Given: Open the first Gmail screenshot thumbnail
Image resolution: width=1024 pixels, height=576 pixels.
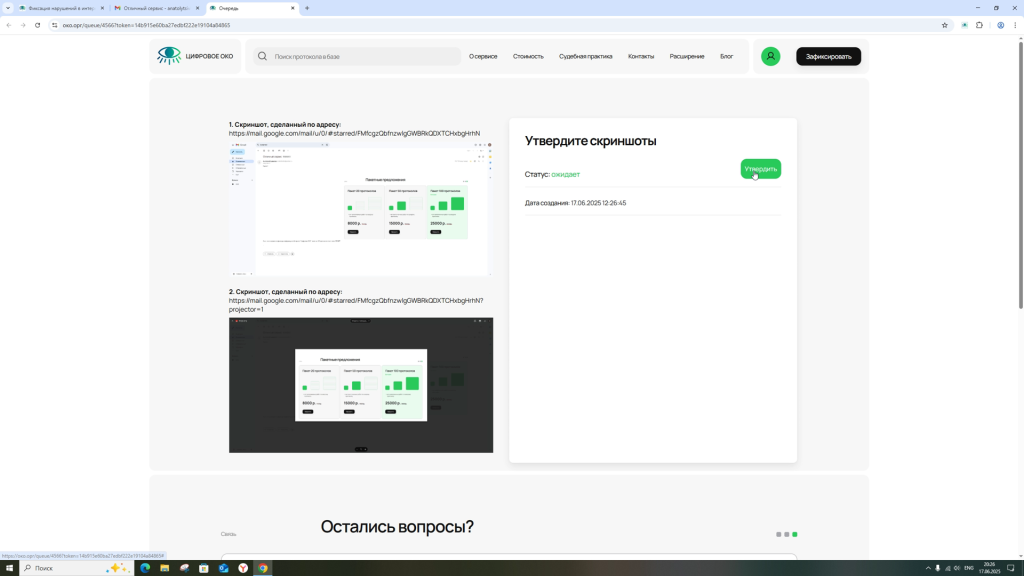Looking at the screenshot, I should (x=359, y=208).
